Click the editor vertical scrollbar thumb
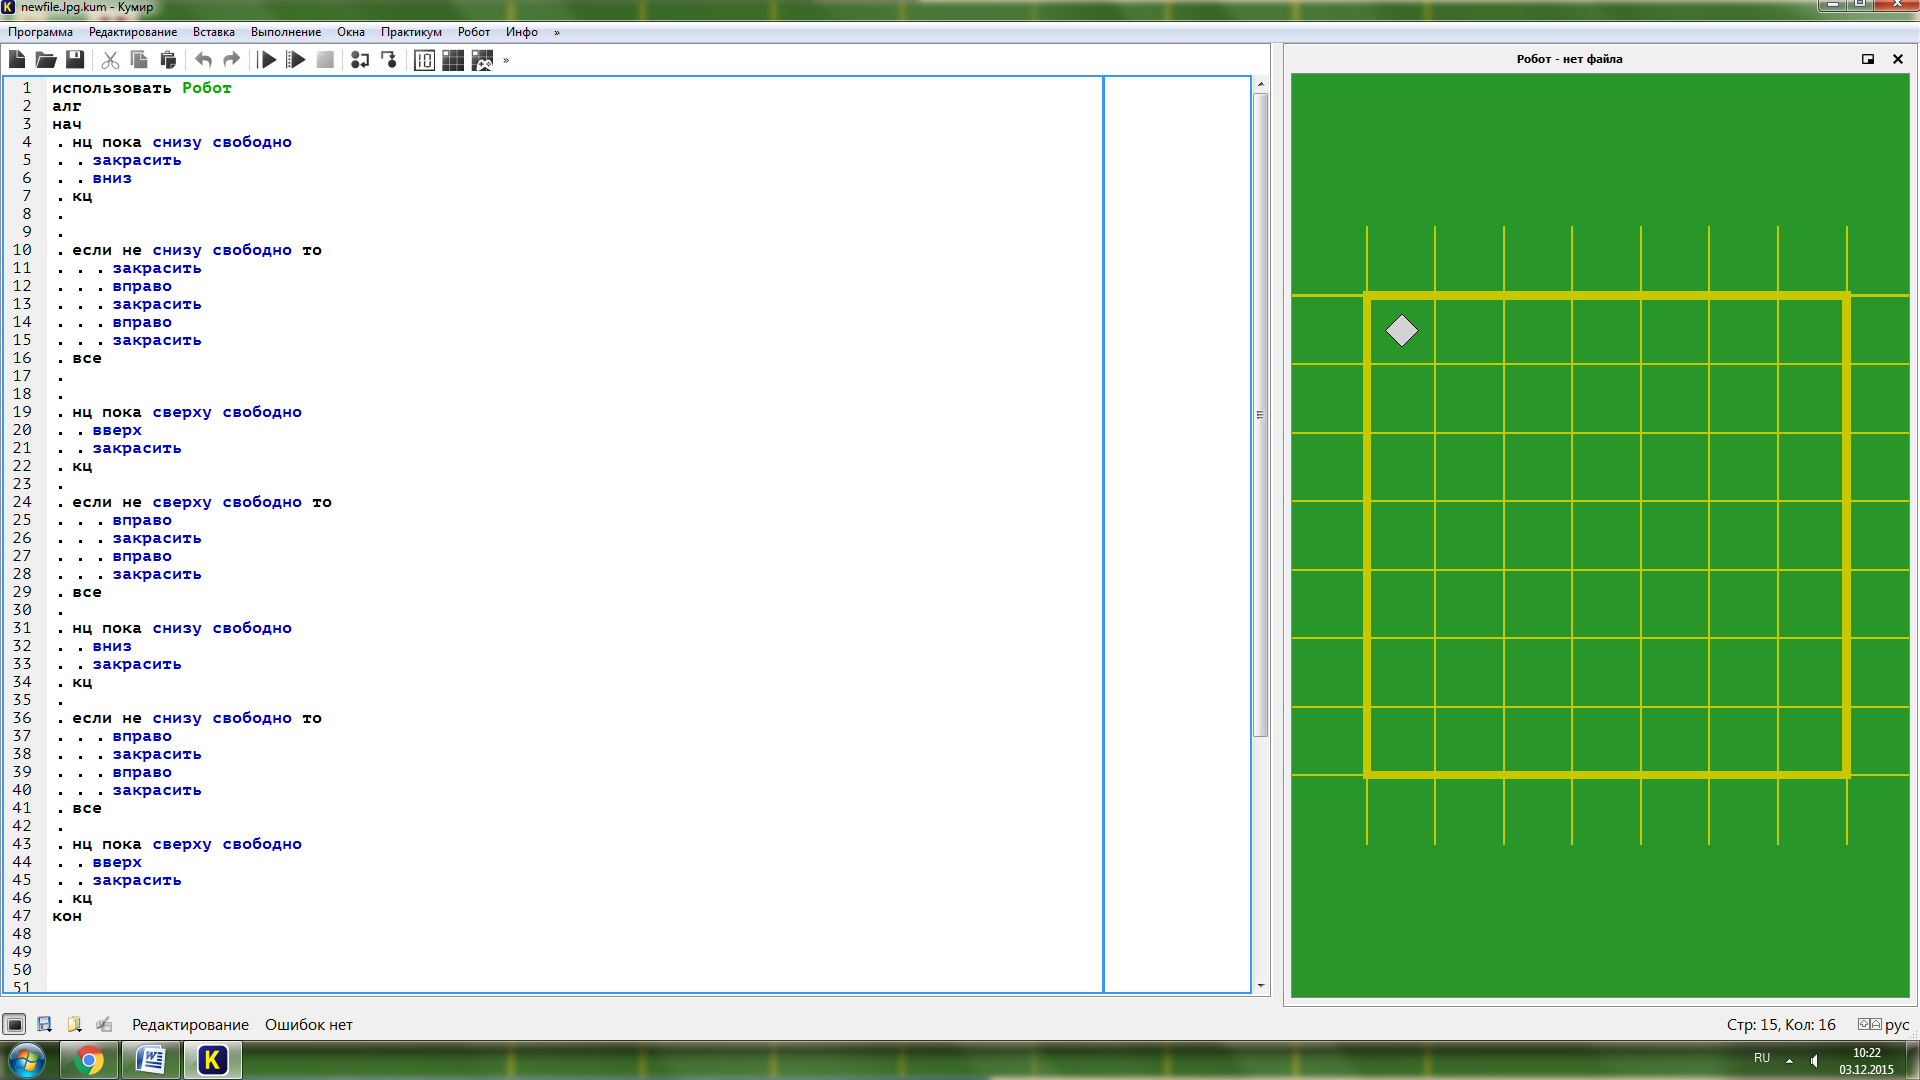Screen dimensions: 1920x1080 click(x=1260, y=415)
